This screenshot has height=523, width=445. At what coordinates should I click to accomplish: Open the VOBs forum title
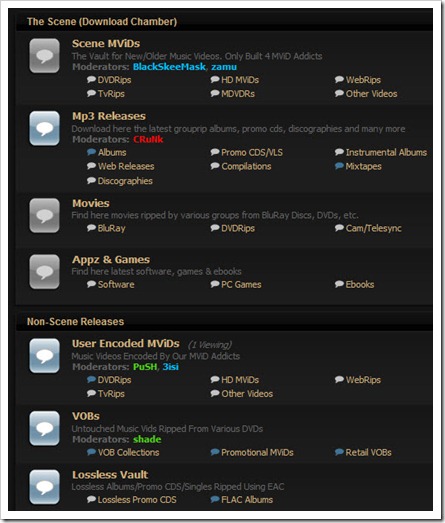click(86, 416)
